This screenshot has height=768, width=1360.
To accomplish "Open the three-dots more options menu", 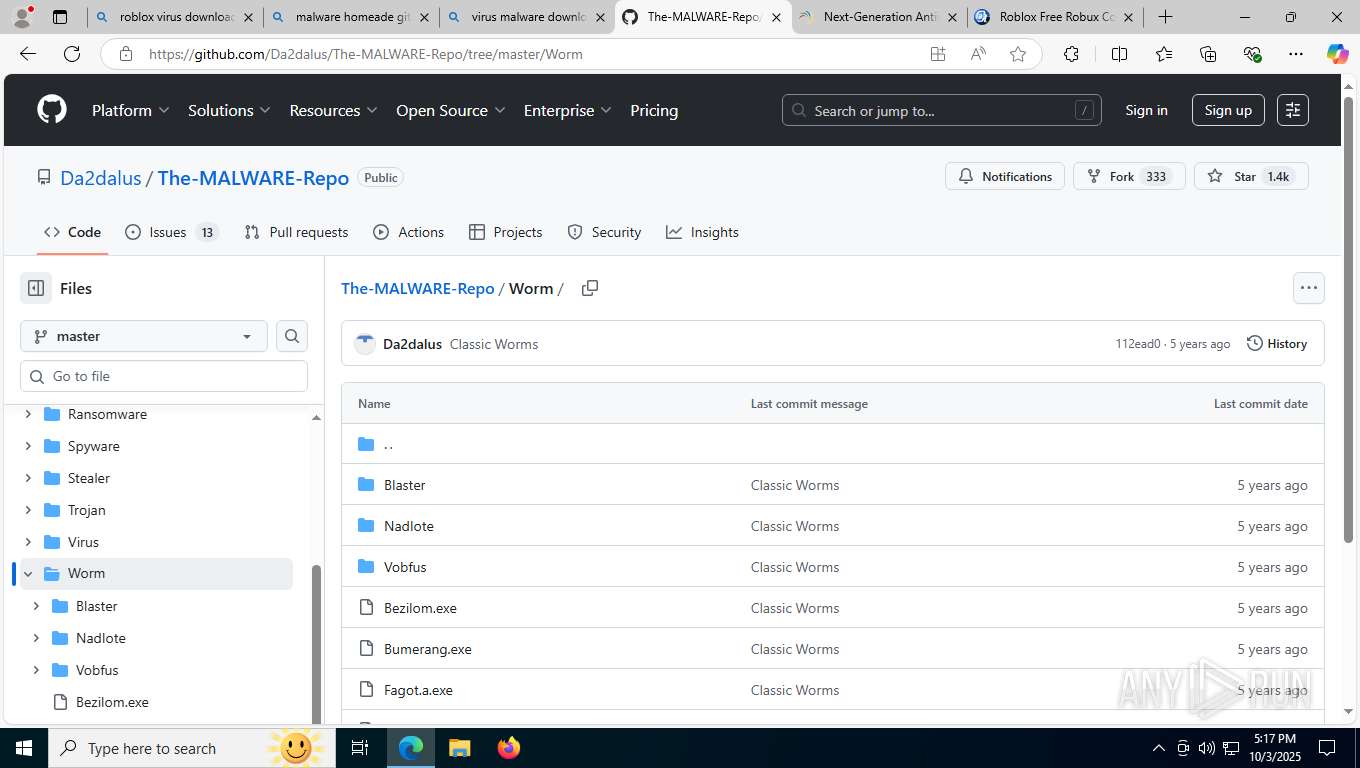I will coord(1309,288).
